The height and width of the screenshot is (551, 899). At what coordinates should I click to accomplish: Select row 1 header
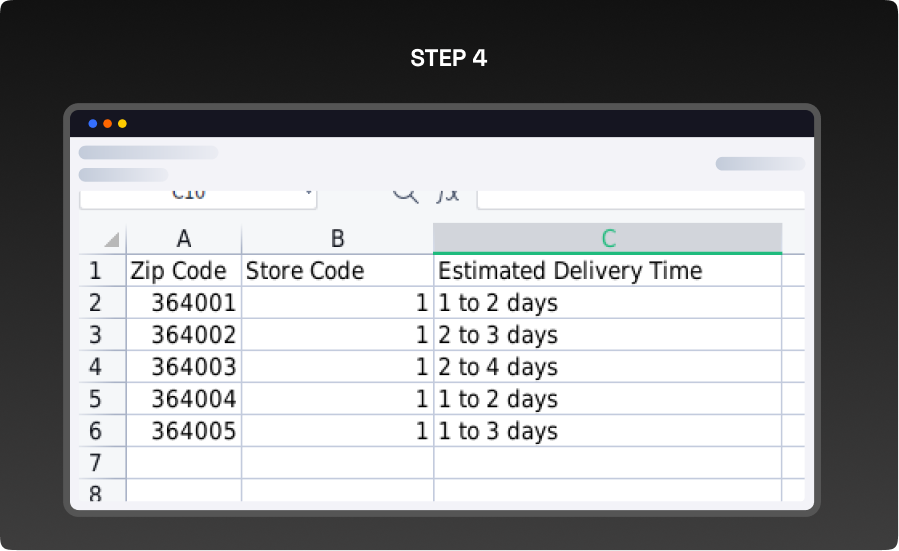click(x=96, y=271)
